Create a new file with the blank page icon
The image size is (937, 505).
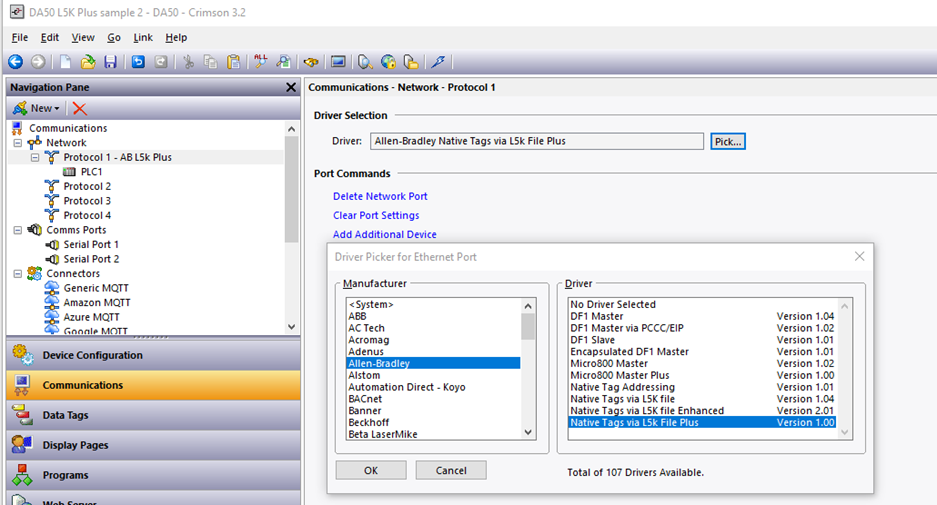[x=66, y=62]
